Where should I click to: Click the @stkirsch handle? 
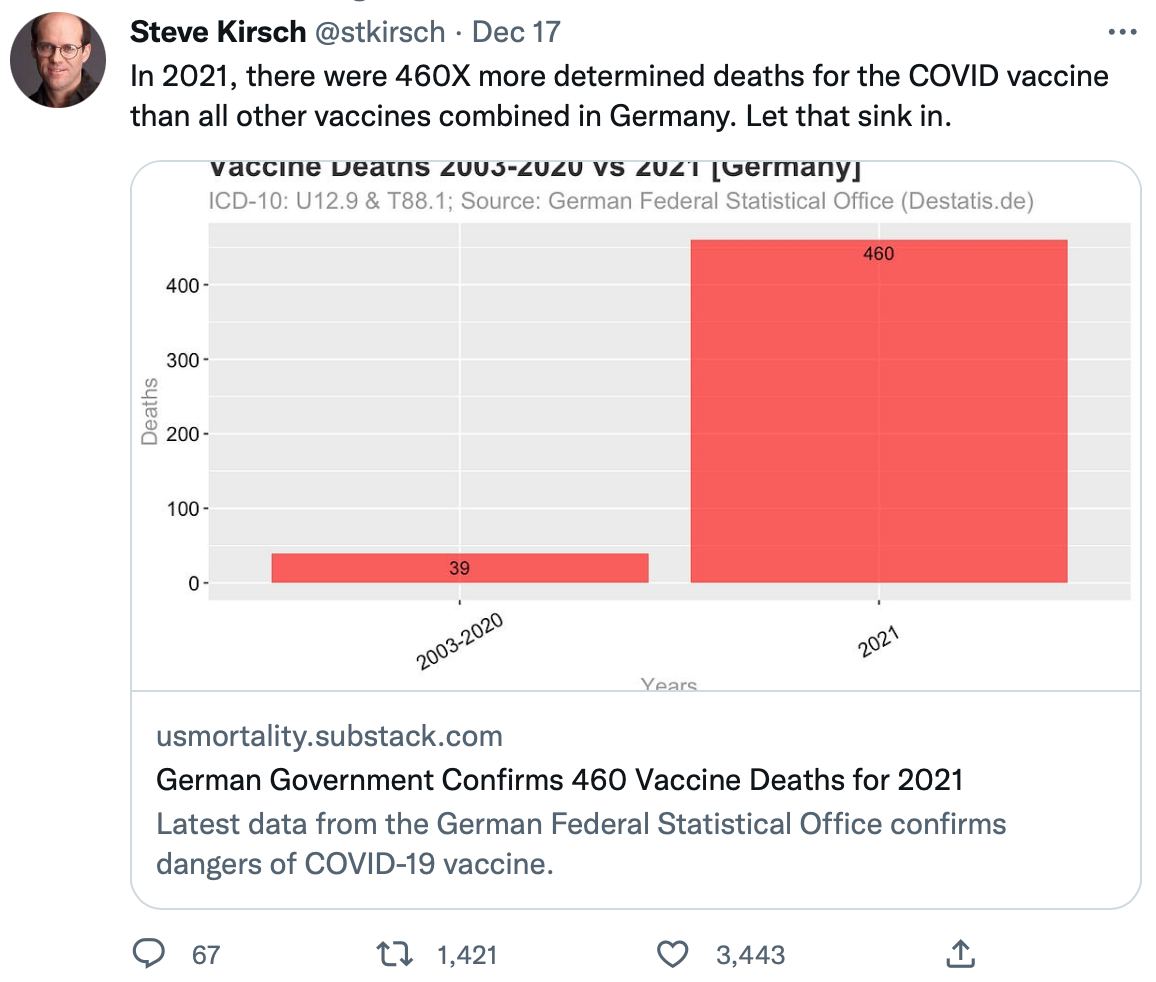click(380, 33)
